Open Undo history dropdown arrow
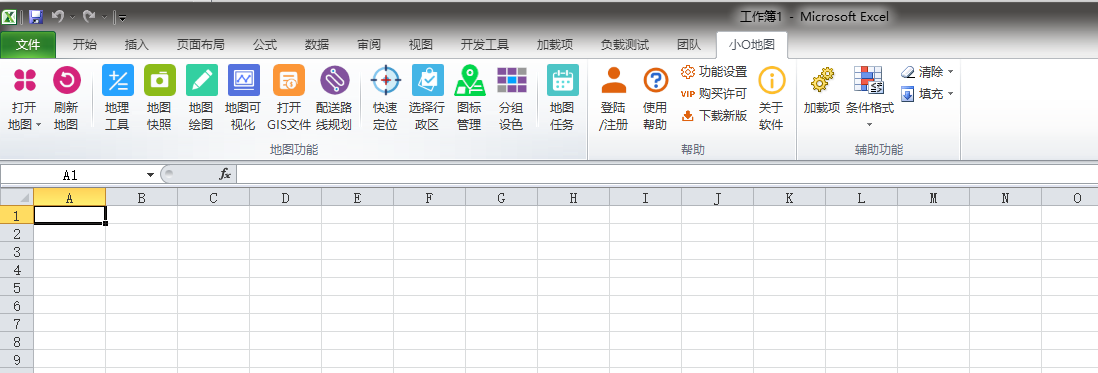 tap(73, 16)
